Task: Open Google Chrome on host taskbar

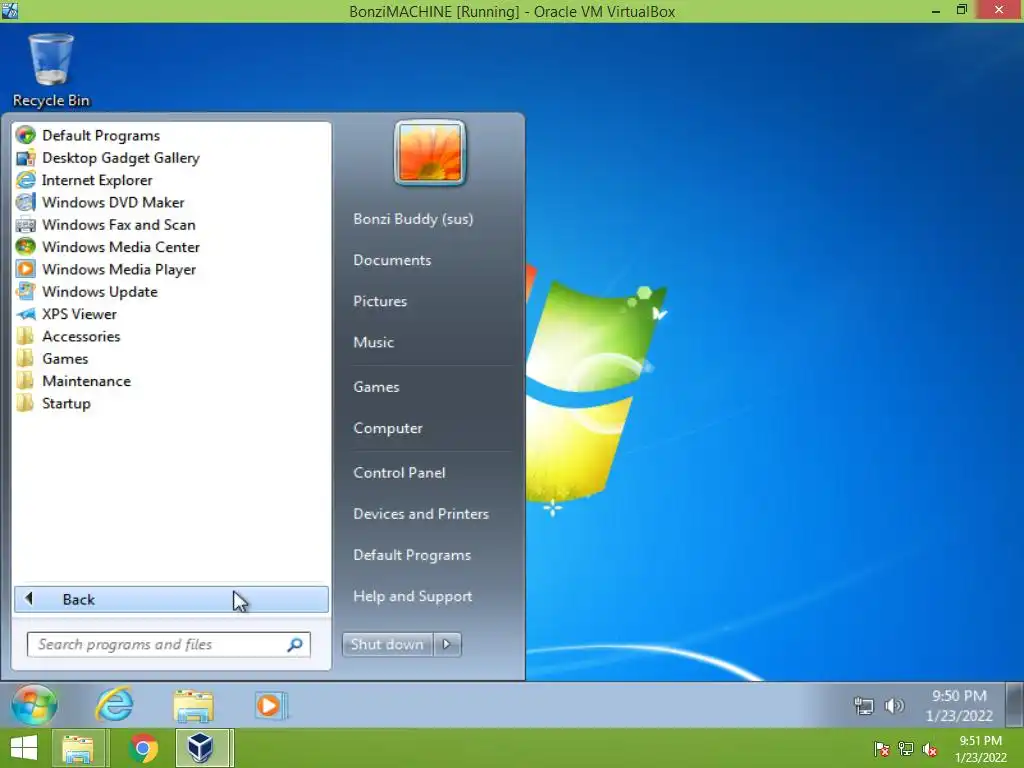Action: pyautogui.click(x=143, y=748)
